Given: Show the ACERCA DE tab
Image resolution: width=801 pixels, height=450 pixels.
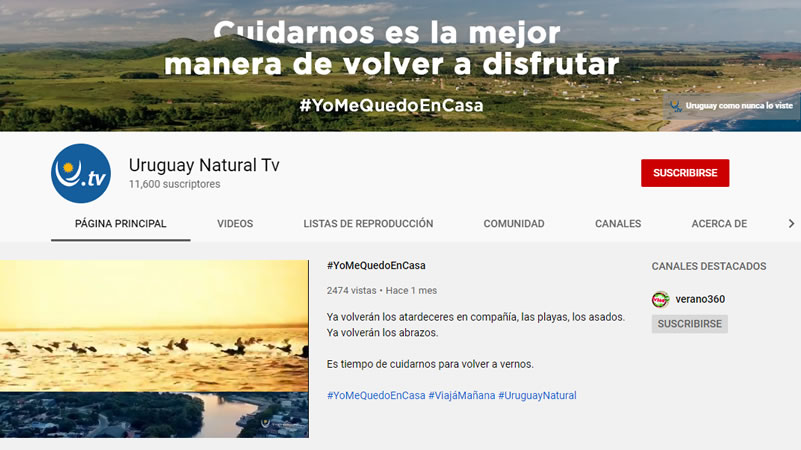Looking at the screenshot, I should pos(719,224).
